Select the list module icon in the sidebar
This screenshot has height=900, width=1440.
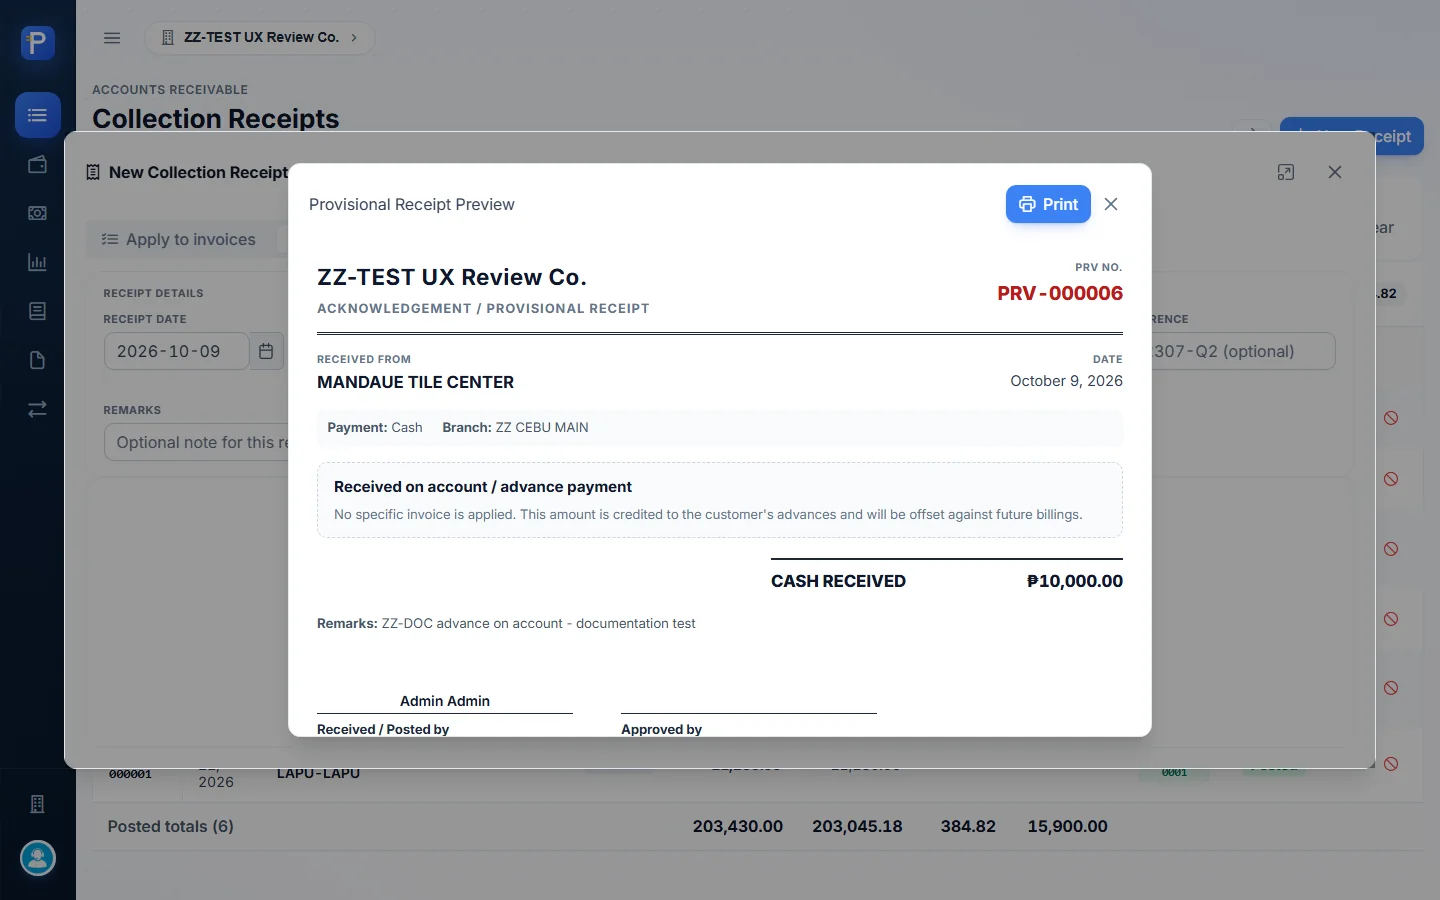pyautogui.click(x=38, y=115)
